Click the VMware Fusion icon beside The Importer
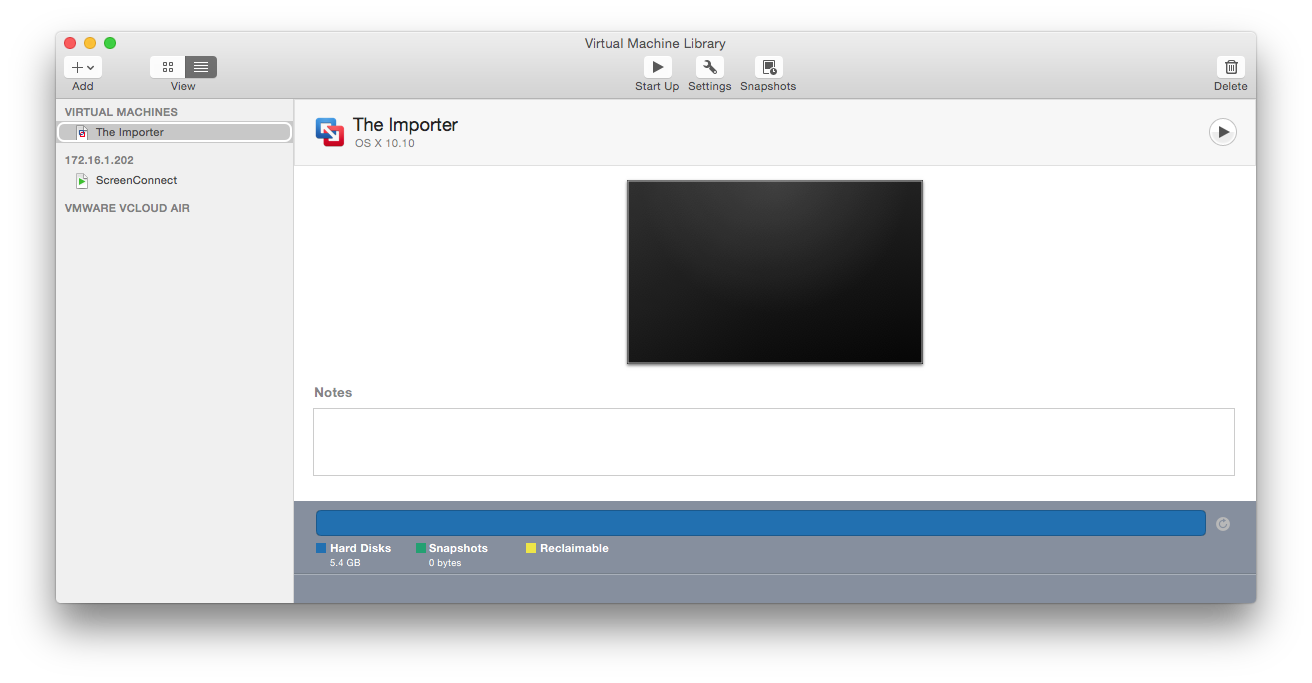Screen dimensions: 1312x683 pyautogui.click(x=330, y=132)
